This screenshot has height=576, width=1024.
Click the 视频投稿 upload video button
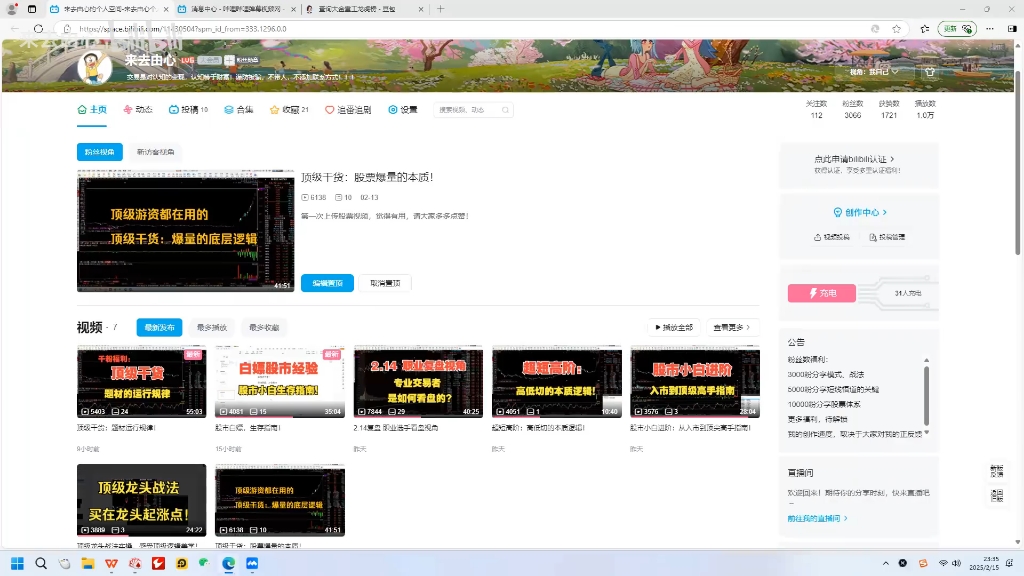pos(831,237)
